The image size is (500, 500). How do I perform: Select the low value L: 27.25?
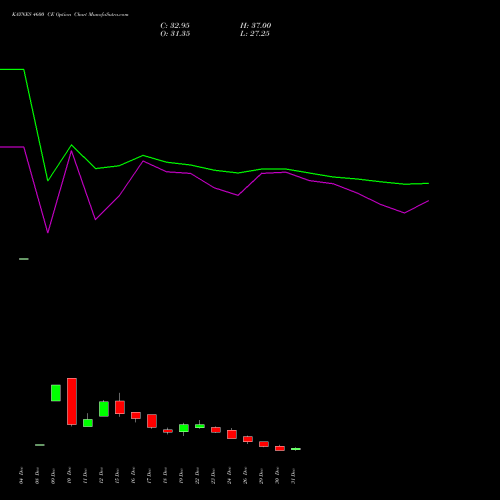coord(255,34)
